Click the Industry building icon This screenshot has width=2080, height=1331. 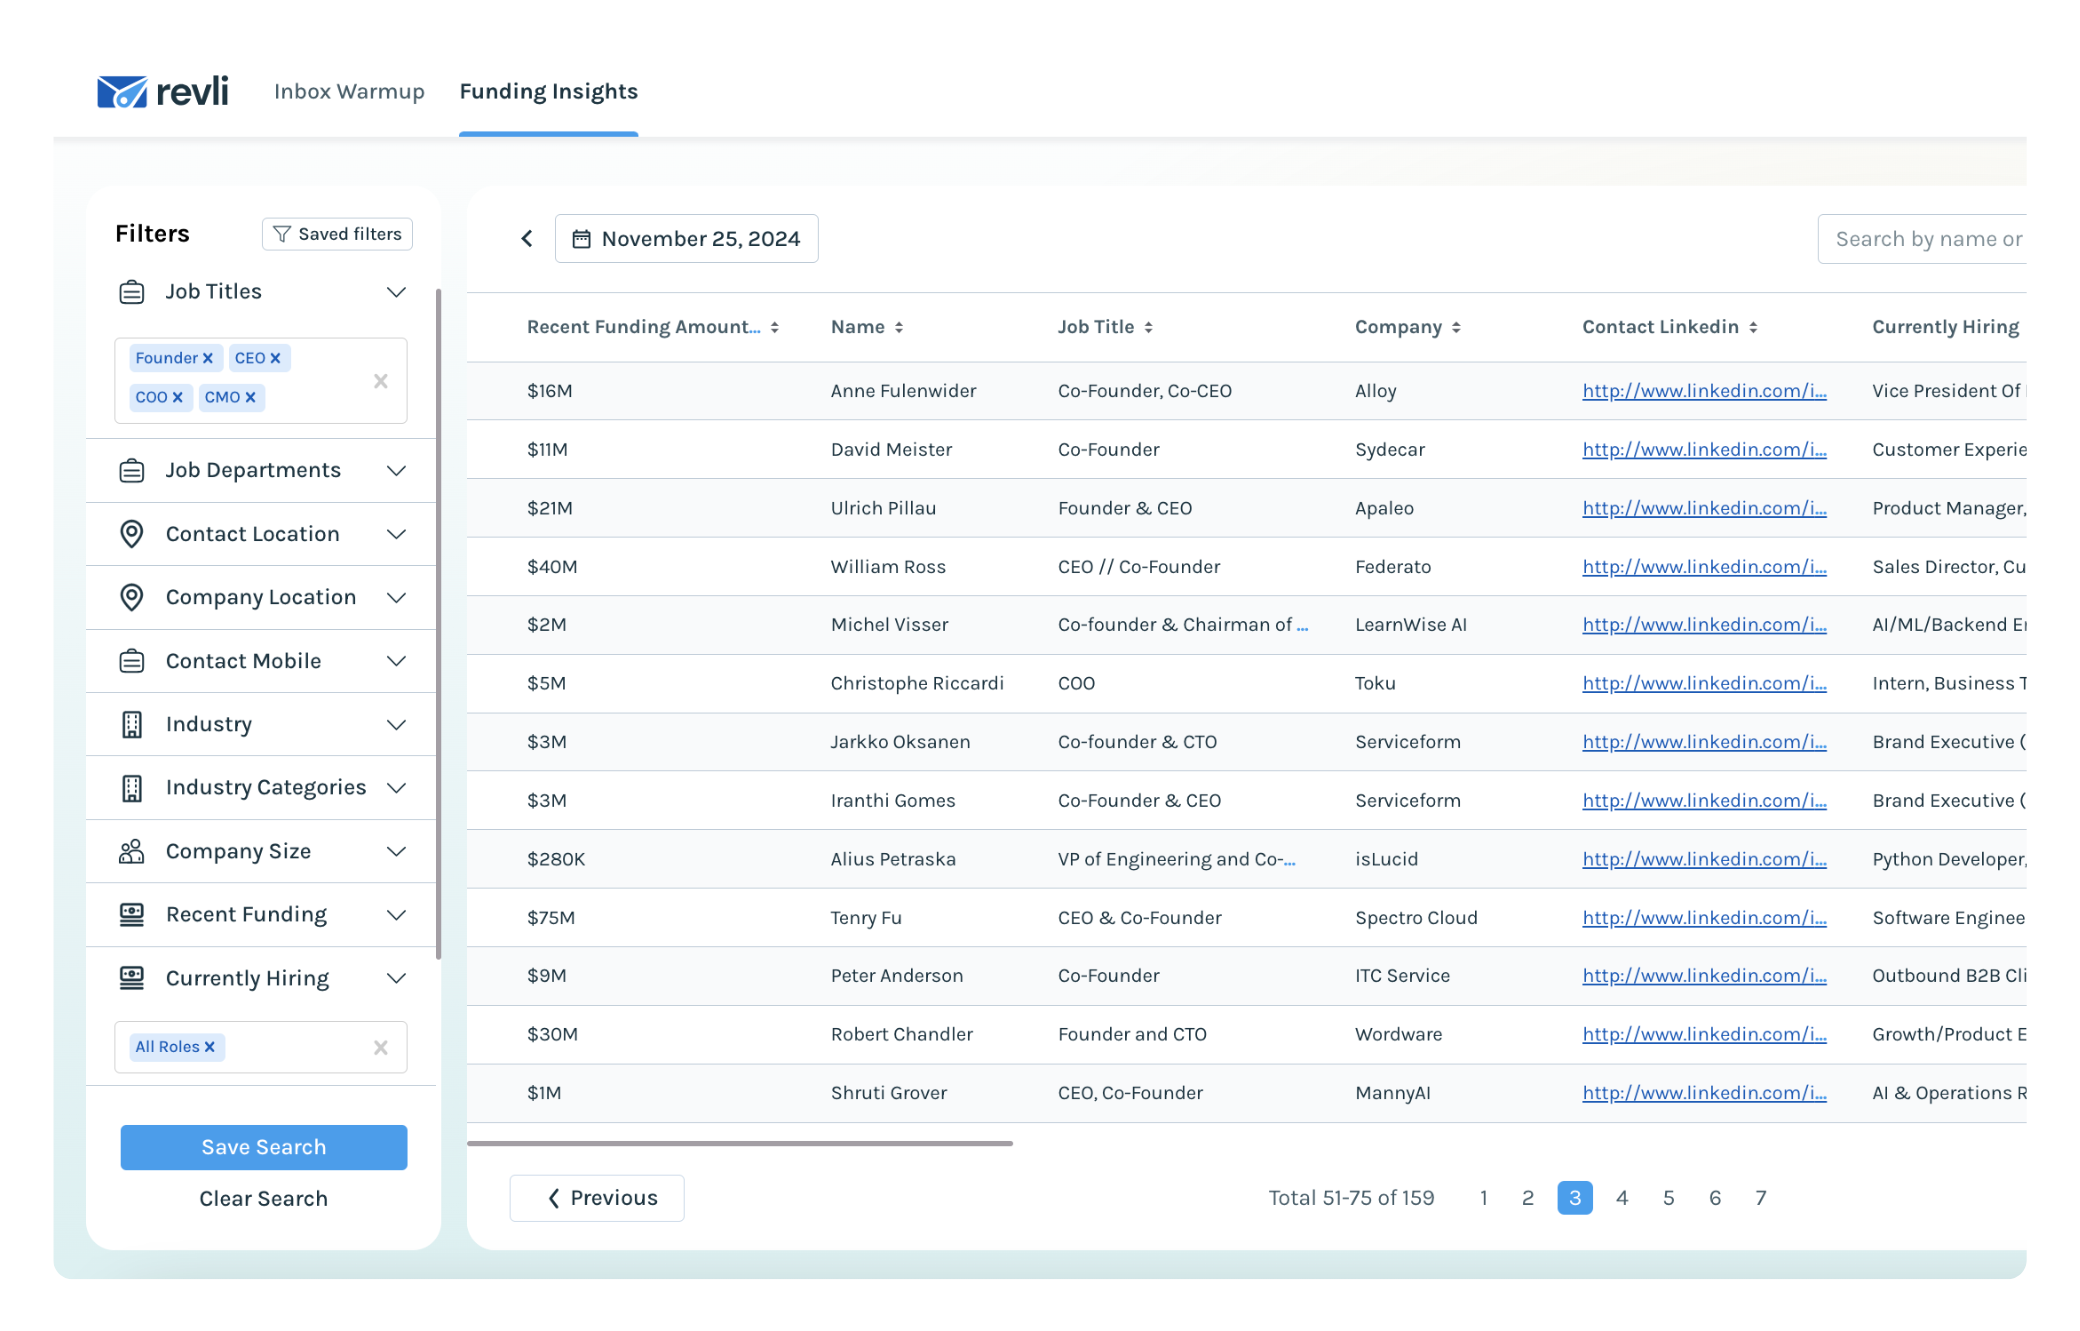pyautogui.click(x=132, y=724)
